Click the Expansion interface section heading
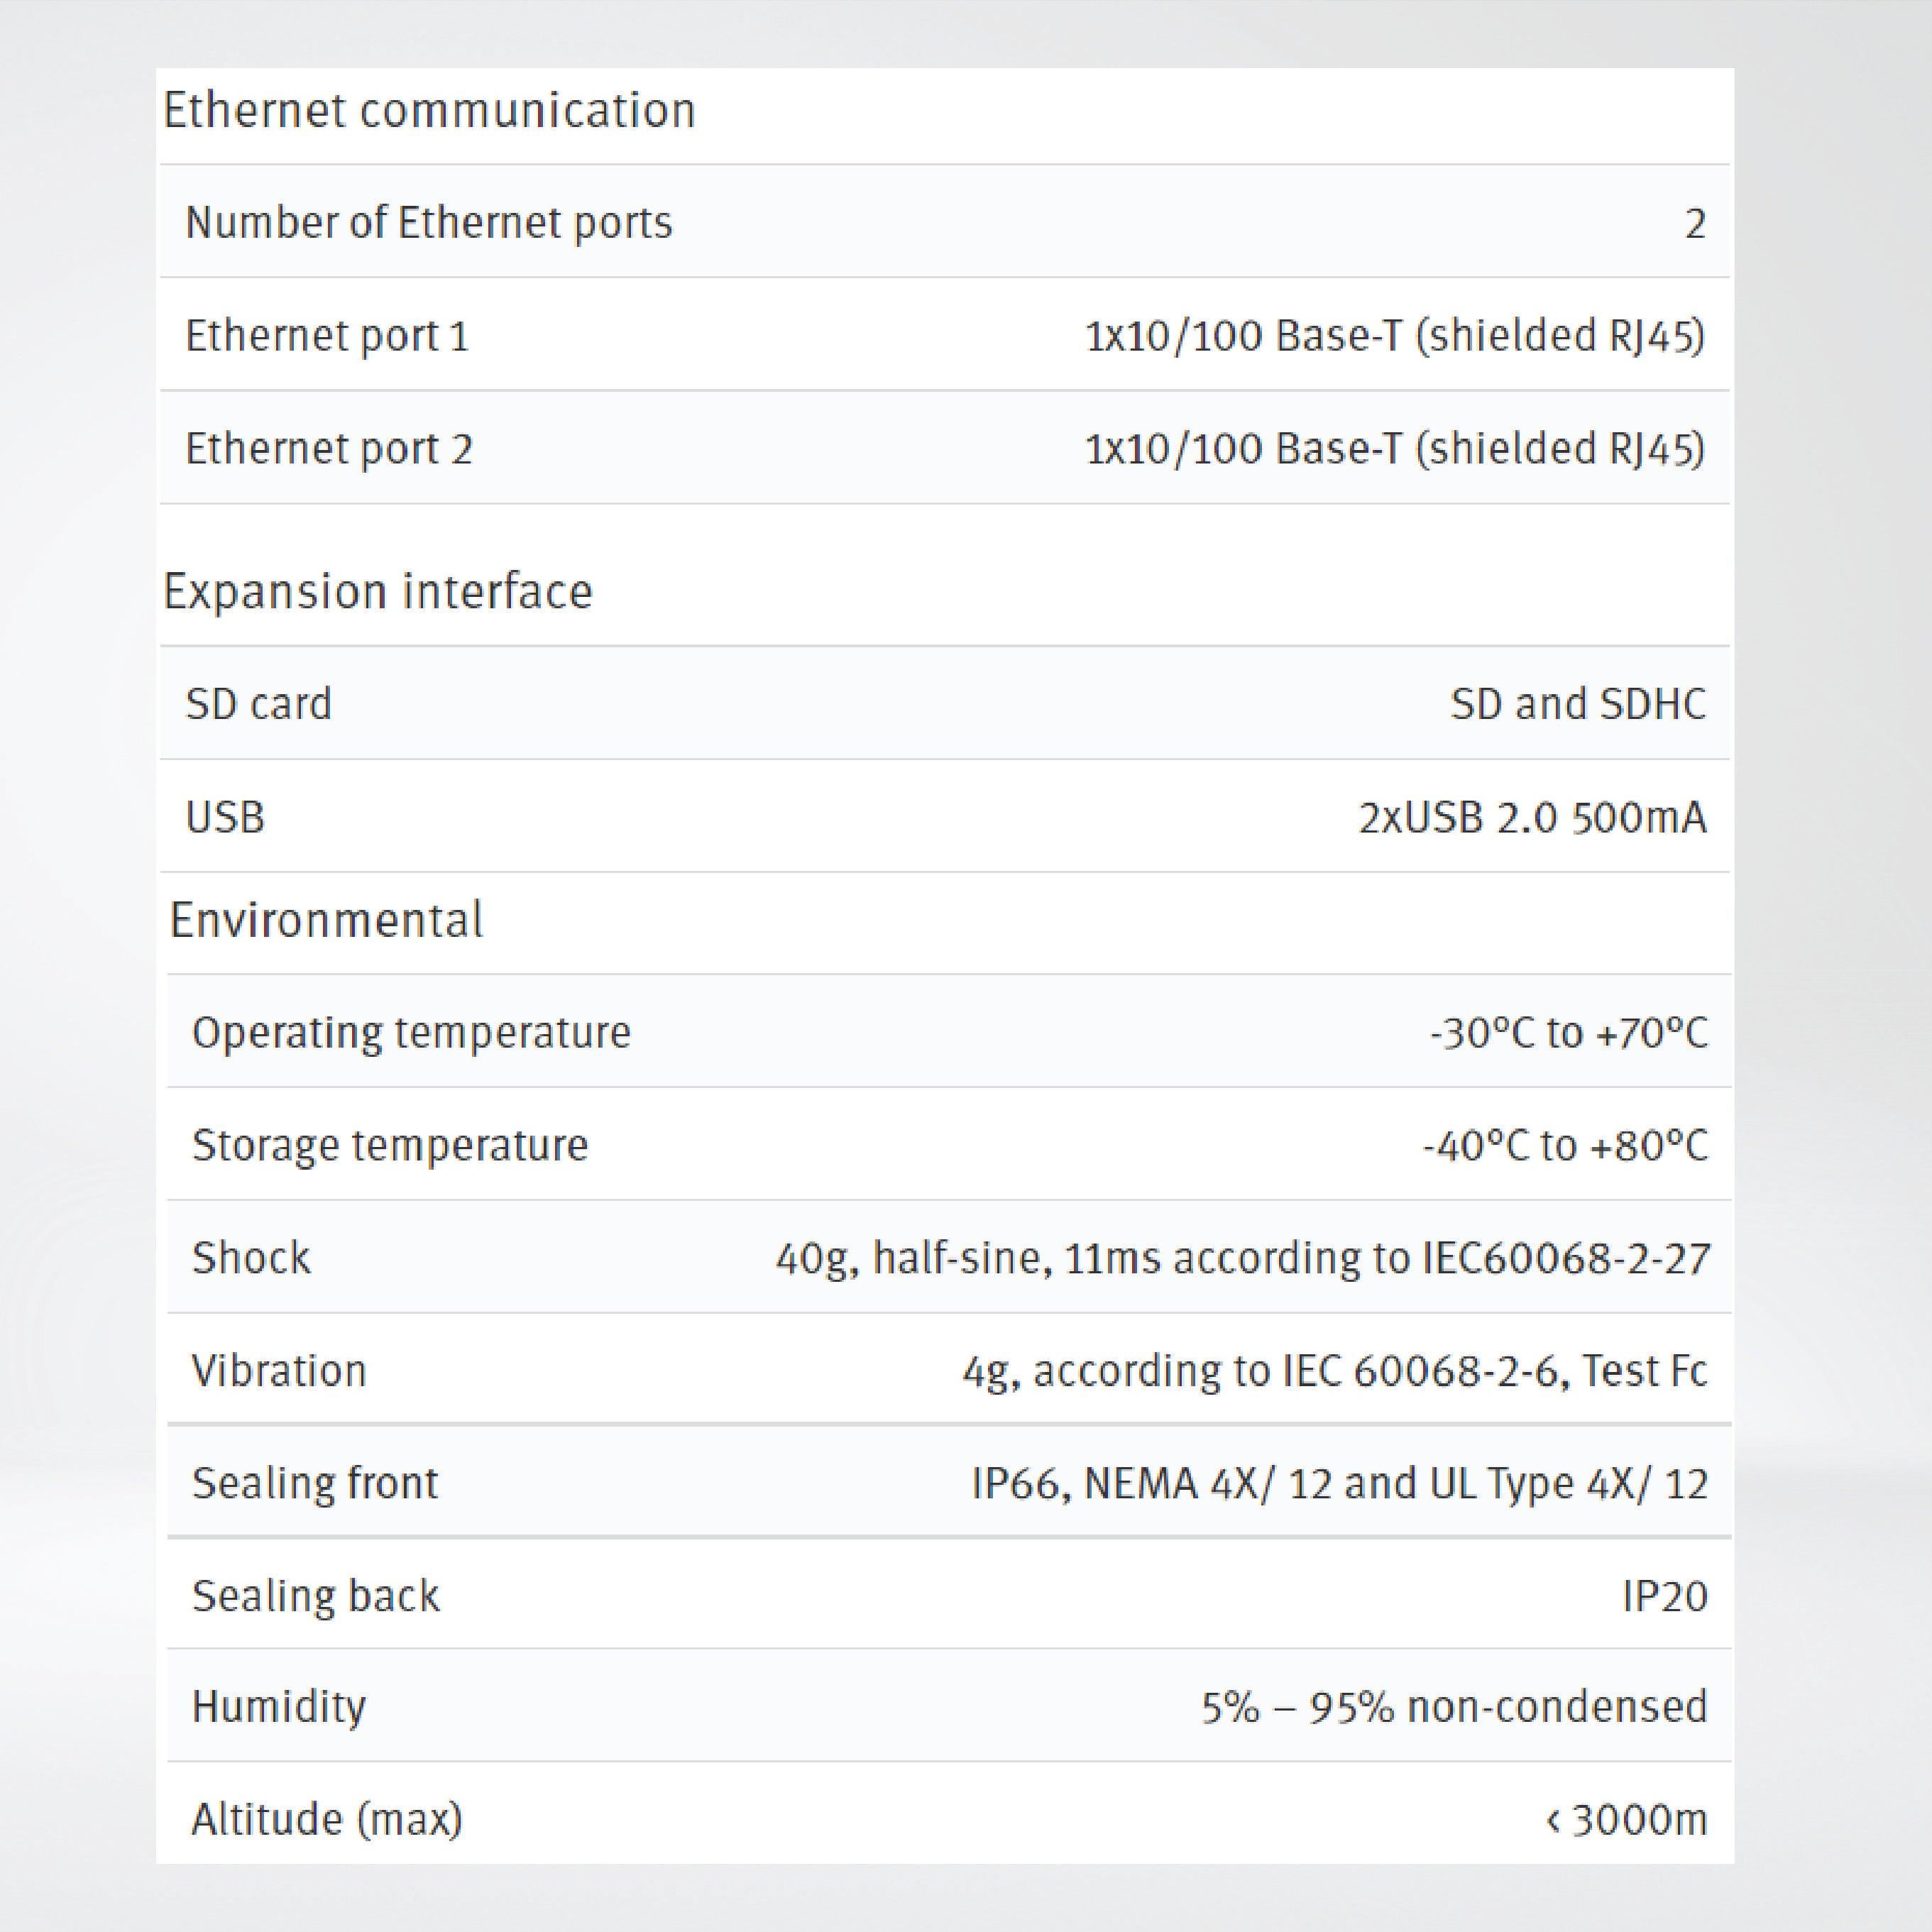This screenshot has width=1932, height=1932. point(378,591)
